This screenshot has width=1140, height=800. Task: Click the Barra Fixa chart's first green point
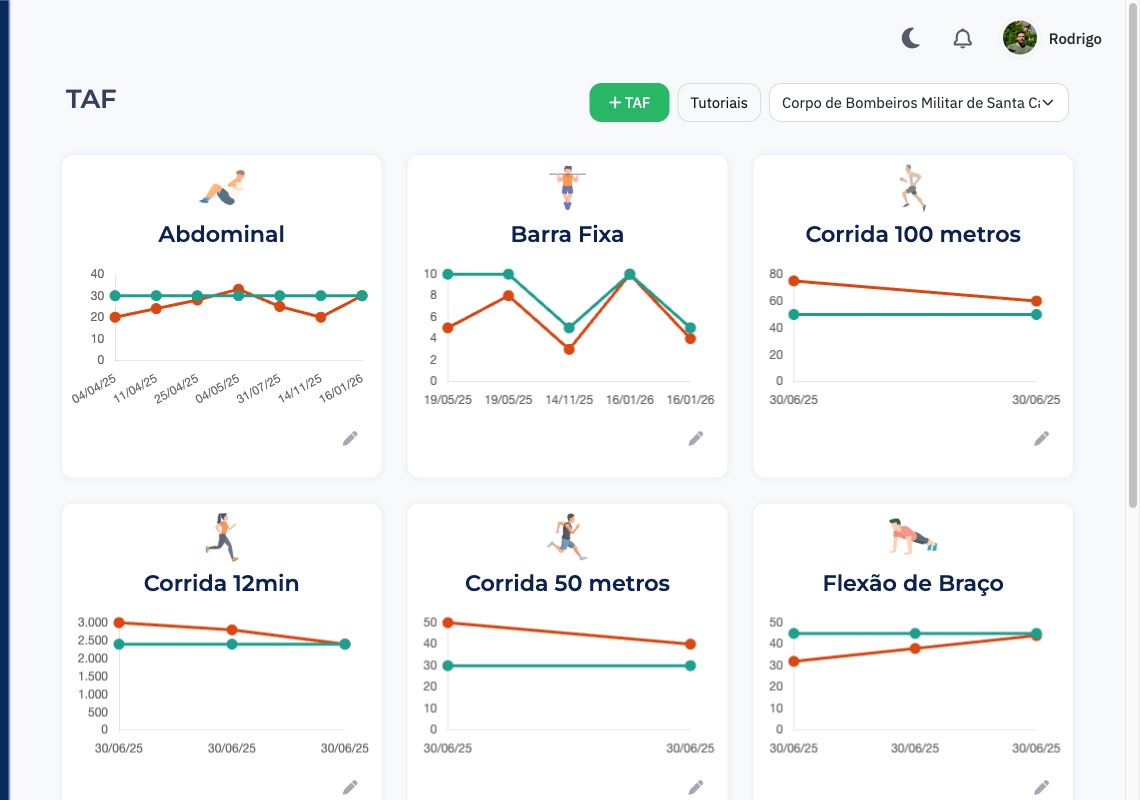tap(448, 274)
